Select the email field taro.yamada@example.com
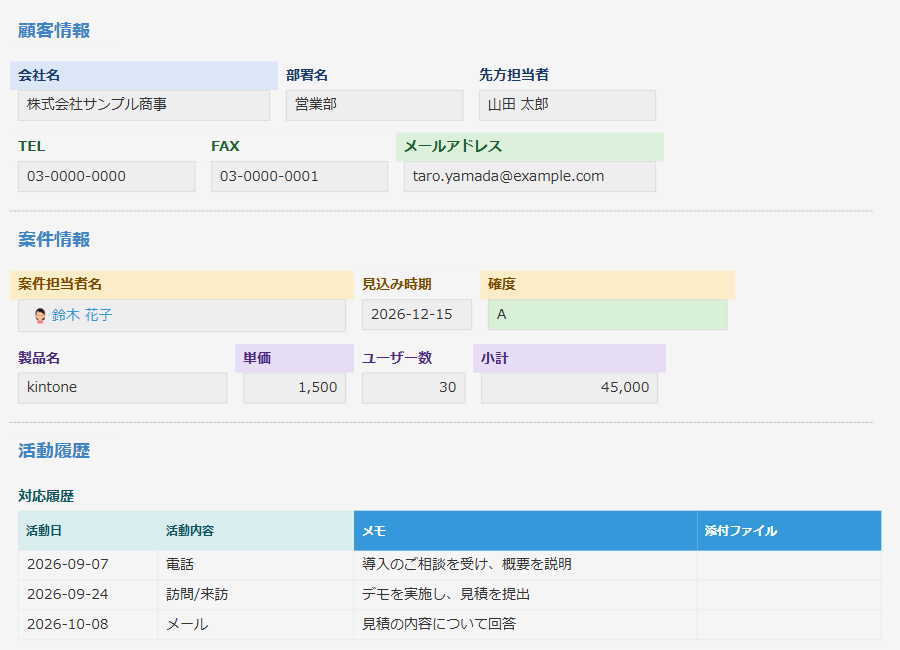900x650 pixels. (x=529, y=176)
